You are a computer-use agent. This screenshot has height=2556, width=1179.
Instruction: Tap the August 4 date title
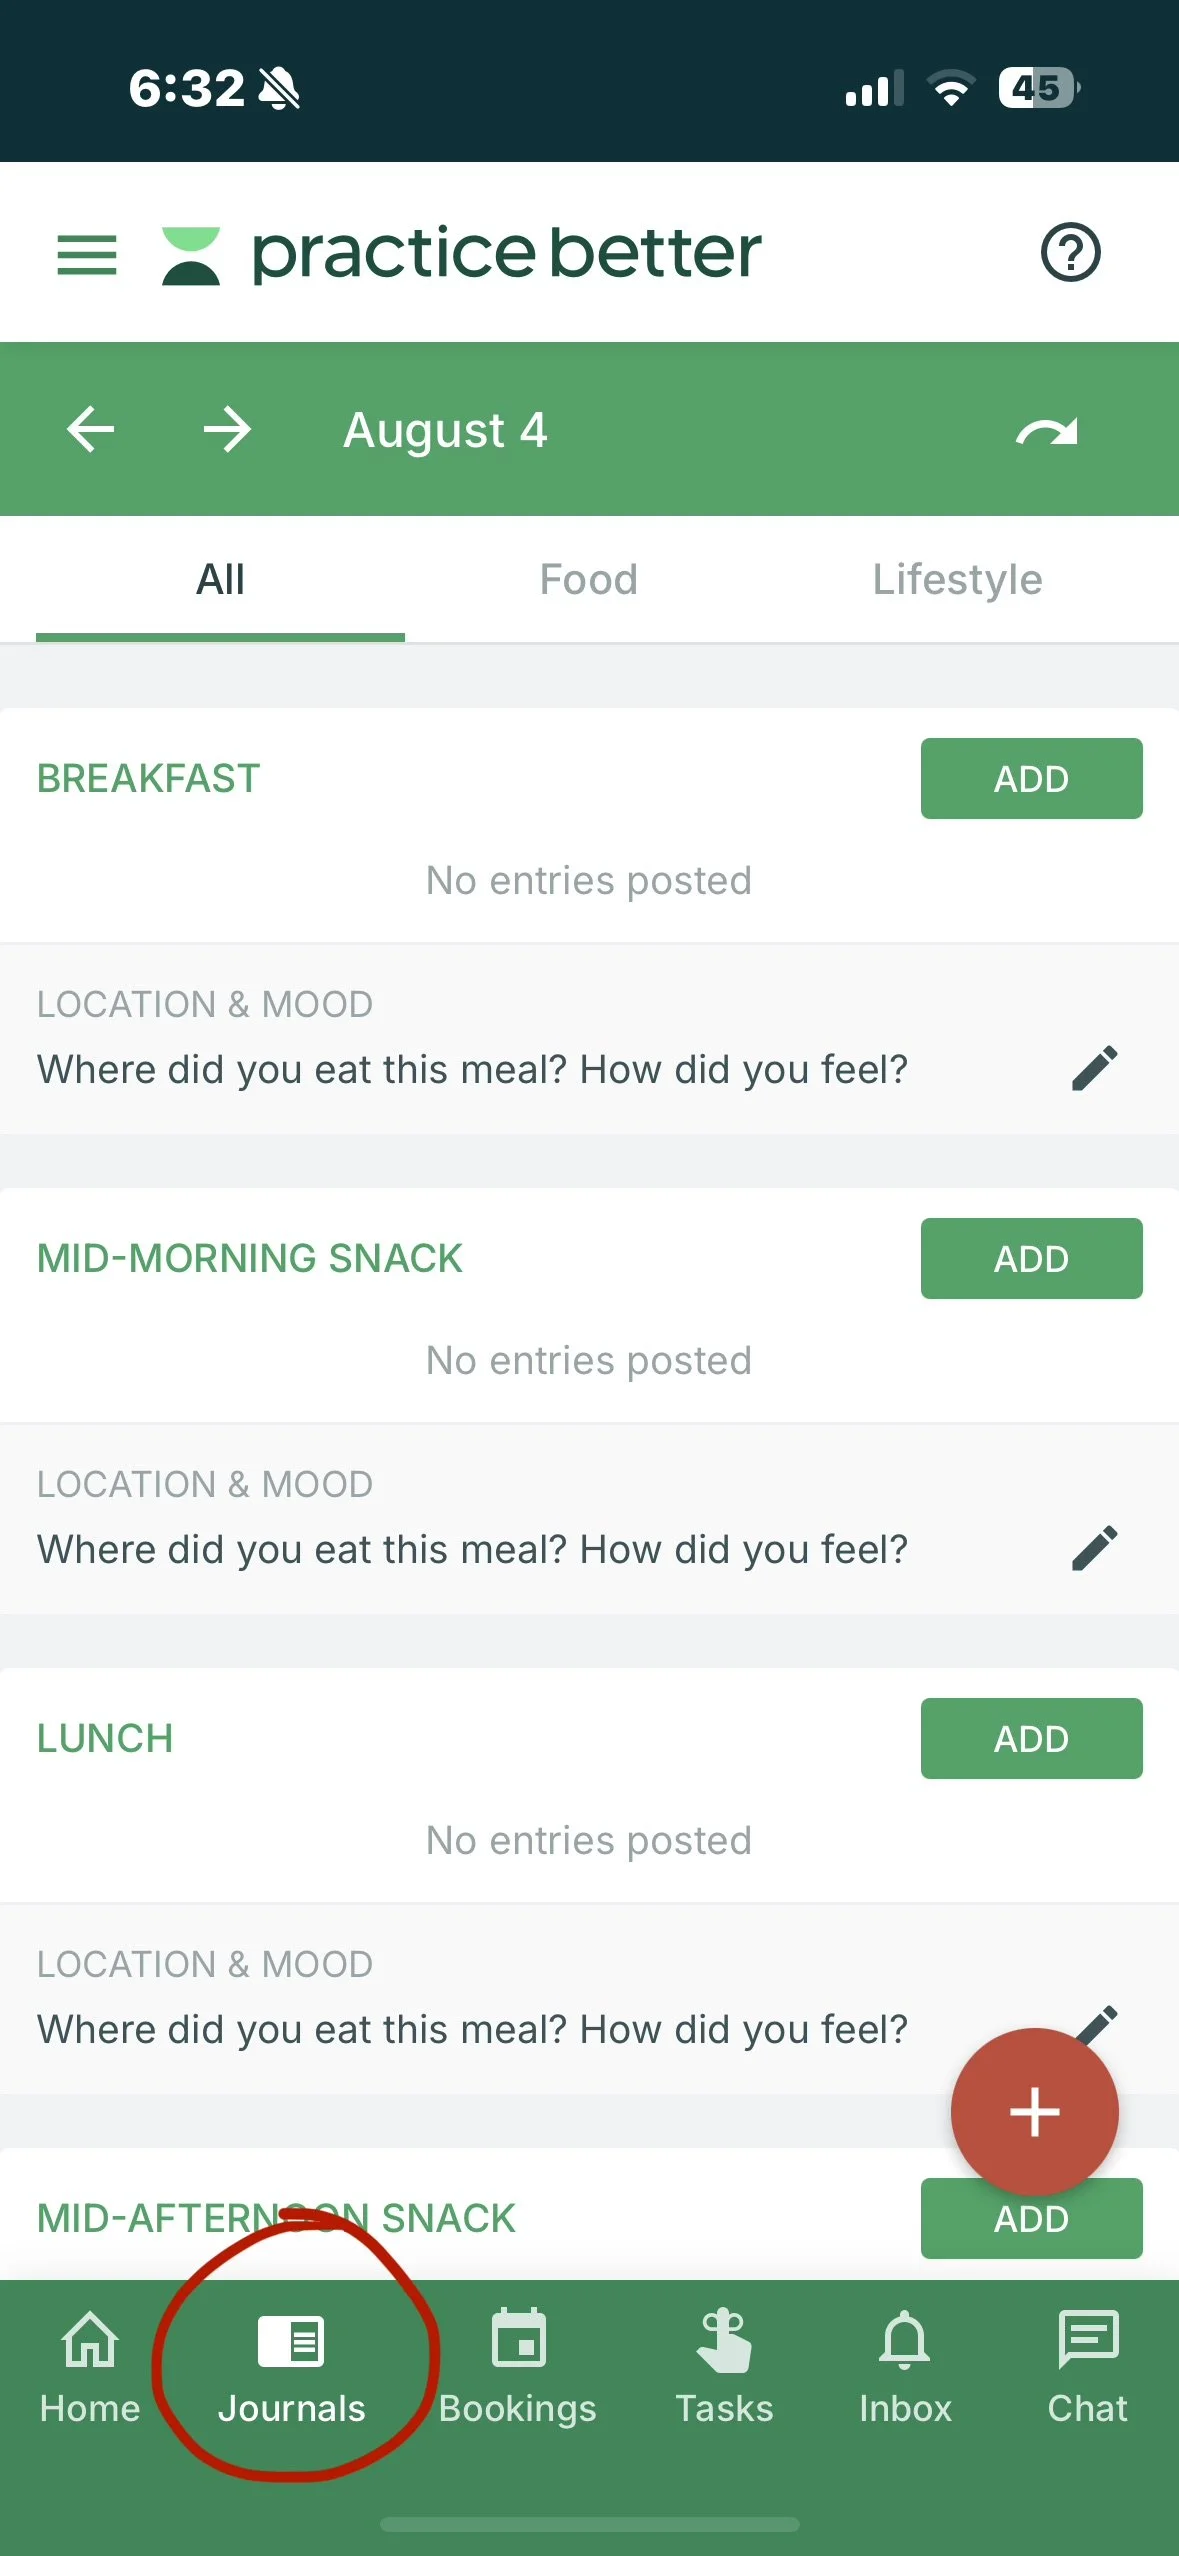445,431
